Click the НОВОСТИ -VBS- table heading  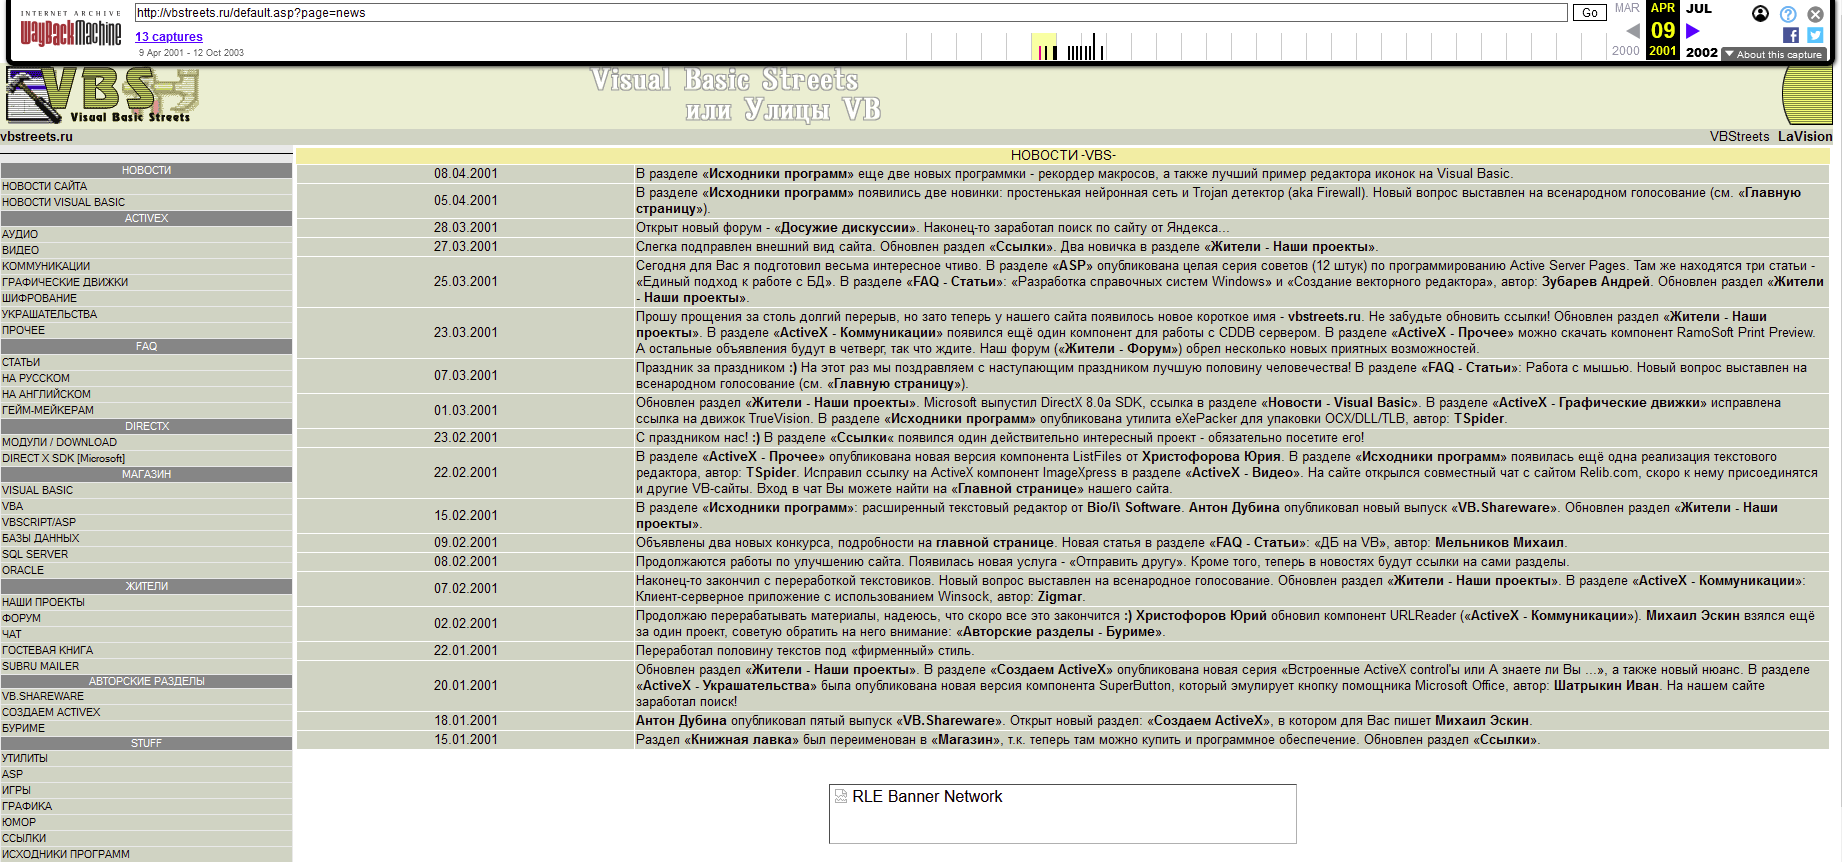(1063, 155)
